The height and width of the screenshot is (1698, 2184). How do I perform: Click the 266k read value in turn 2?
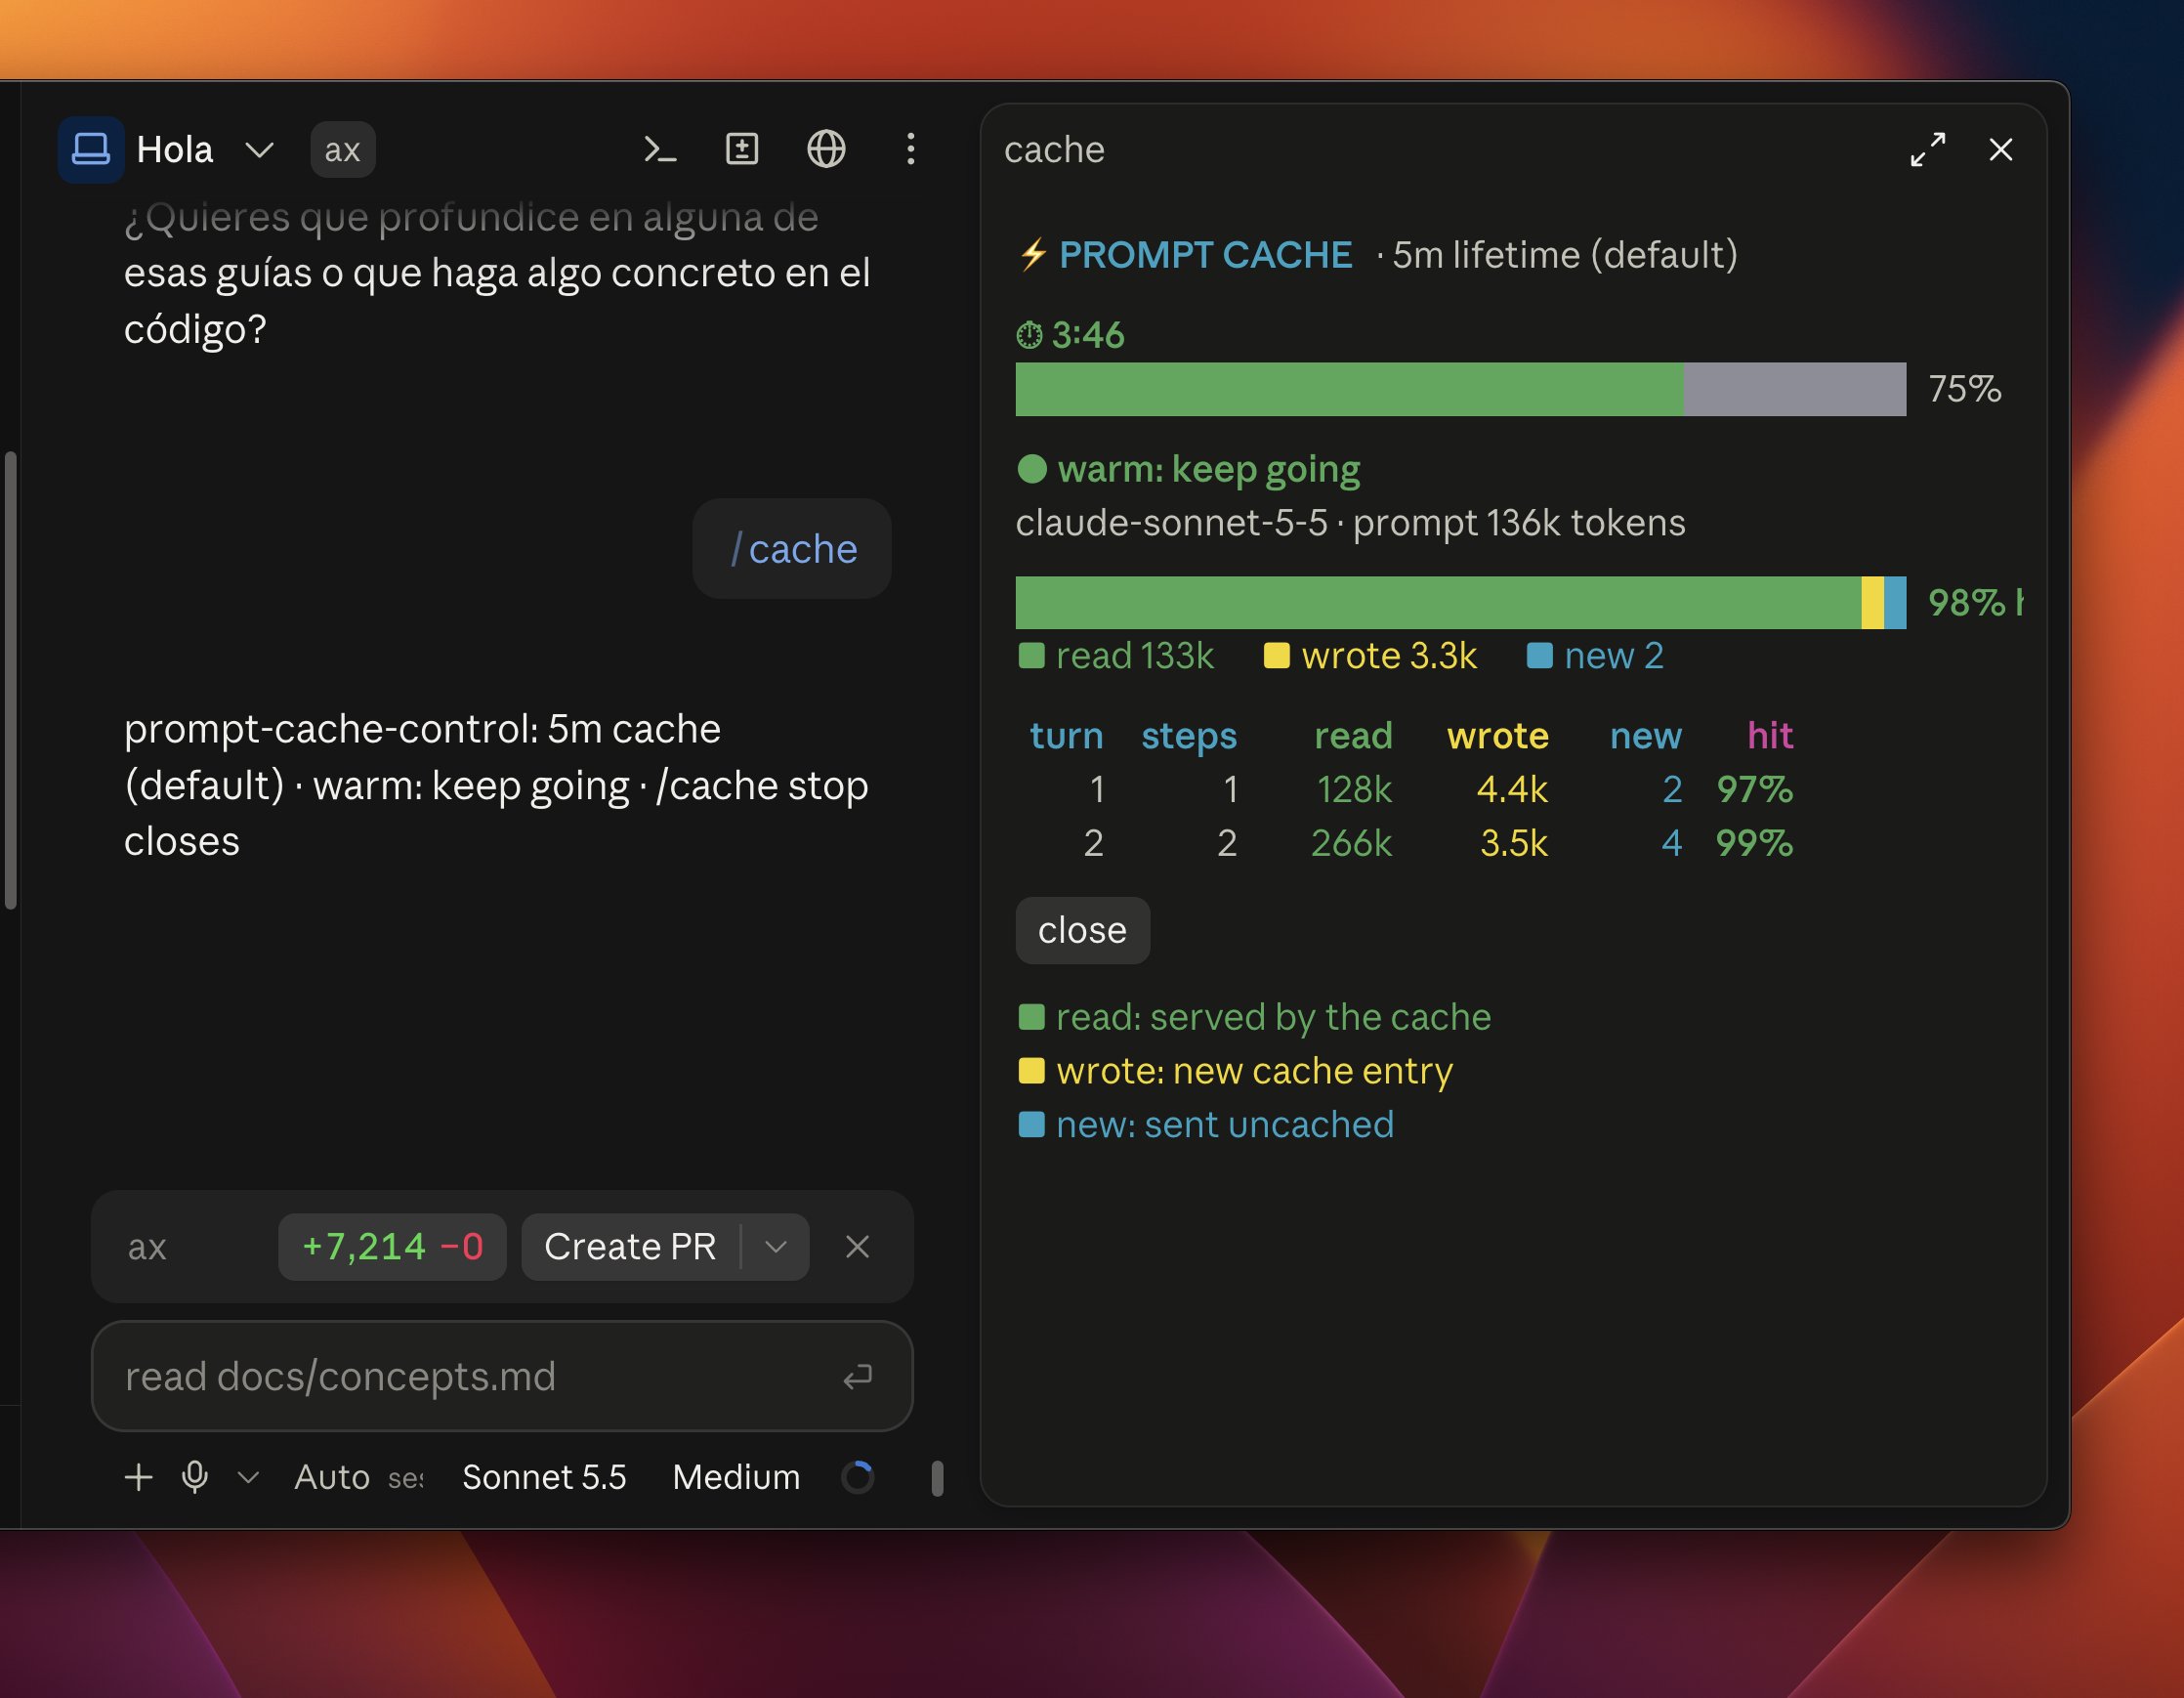pyautogui.click(x=1351, y=843)
